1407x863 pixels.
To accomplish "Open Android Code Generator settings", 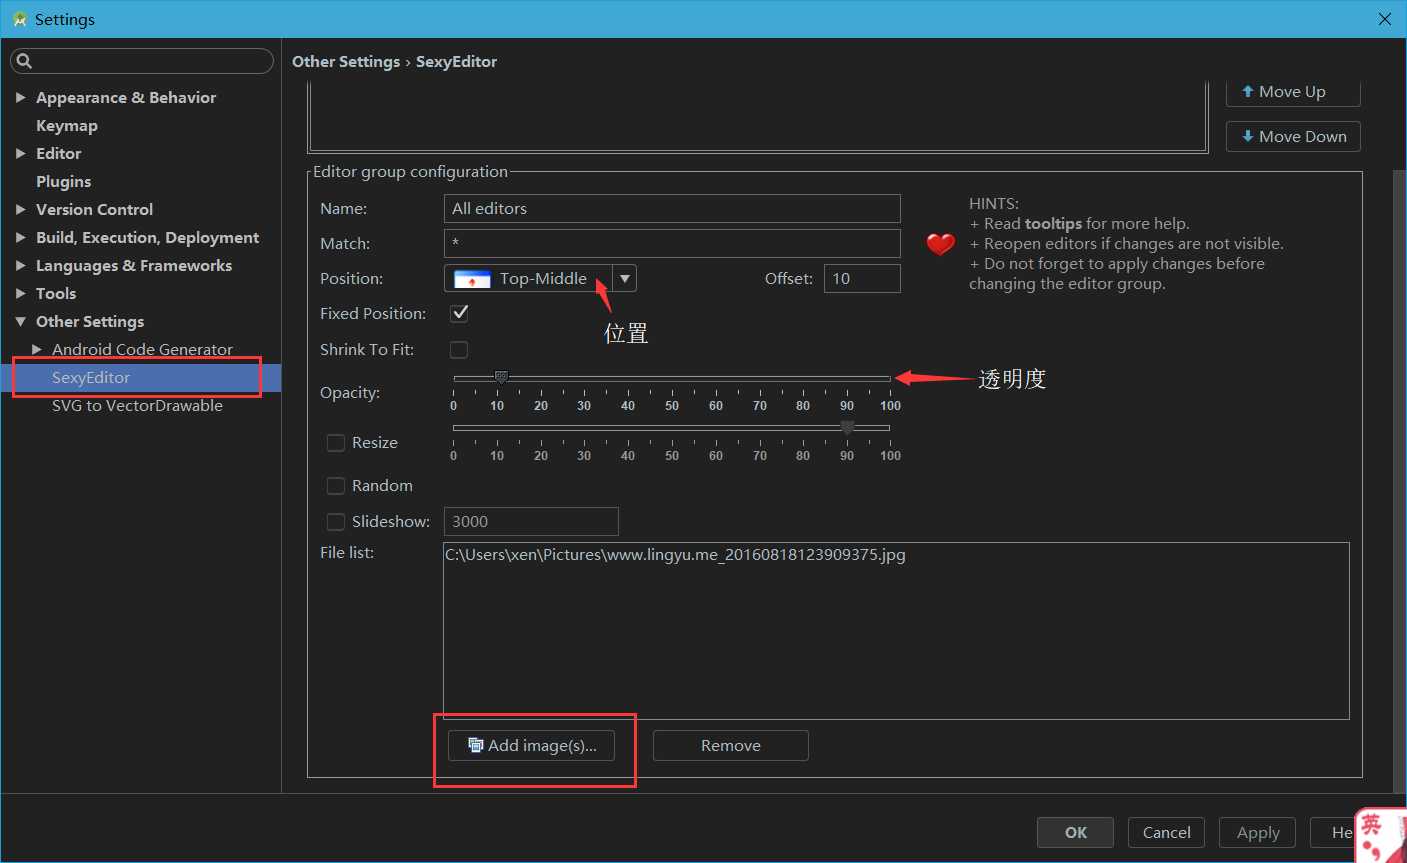I will click(142, 349).
